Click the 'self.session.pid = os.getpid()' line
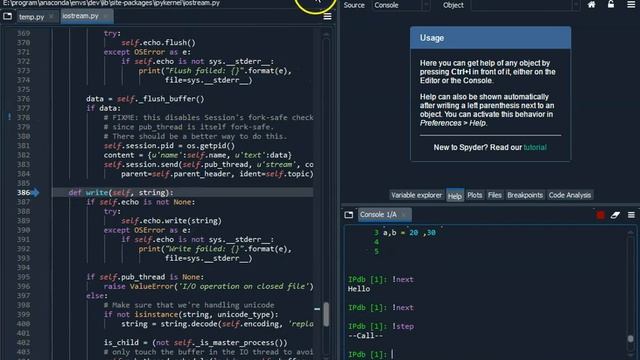The image size is (640, 360). click(x=169, y=146)
